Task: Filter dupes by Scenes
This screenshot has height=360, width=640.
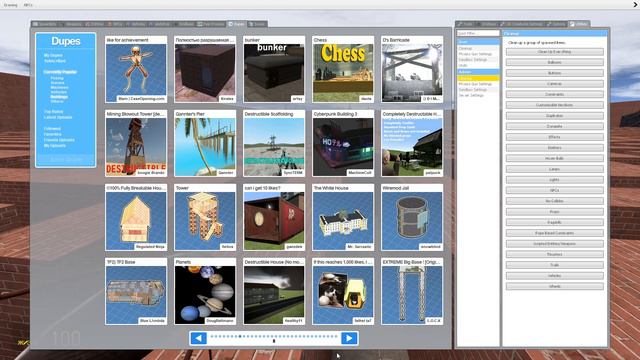Action: (x=57, y=82)
